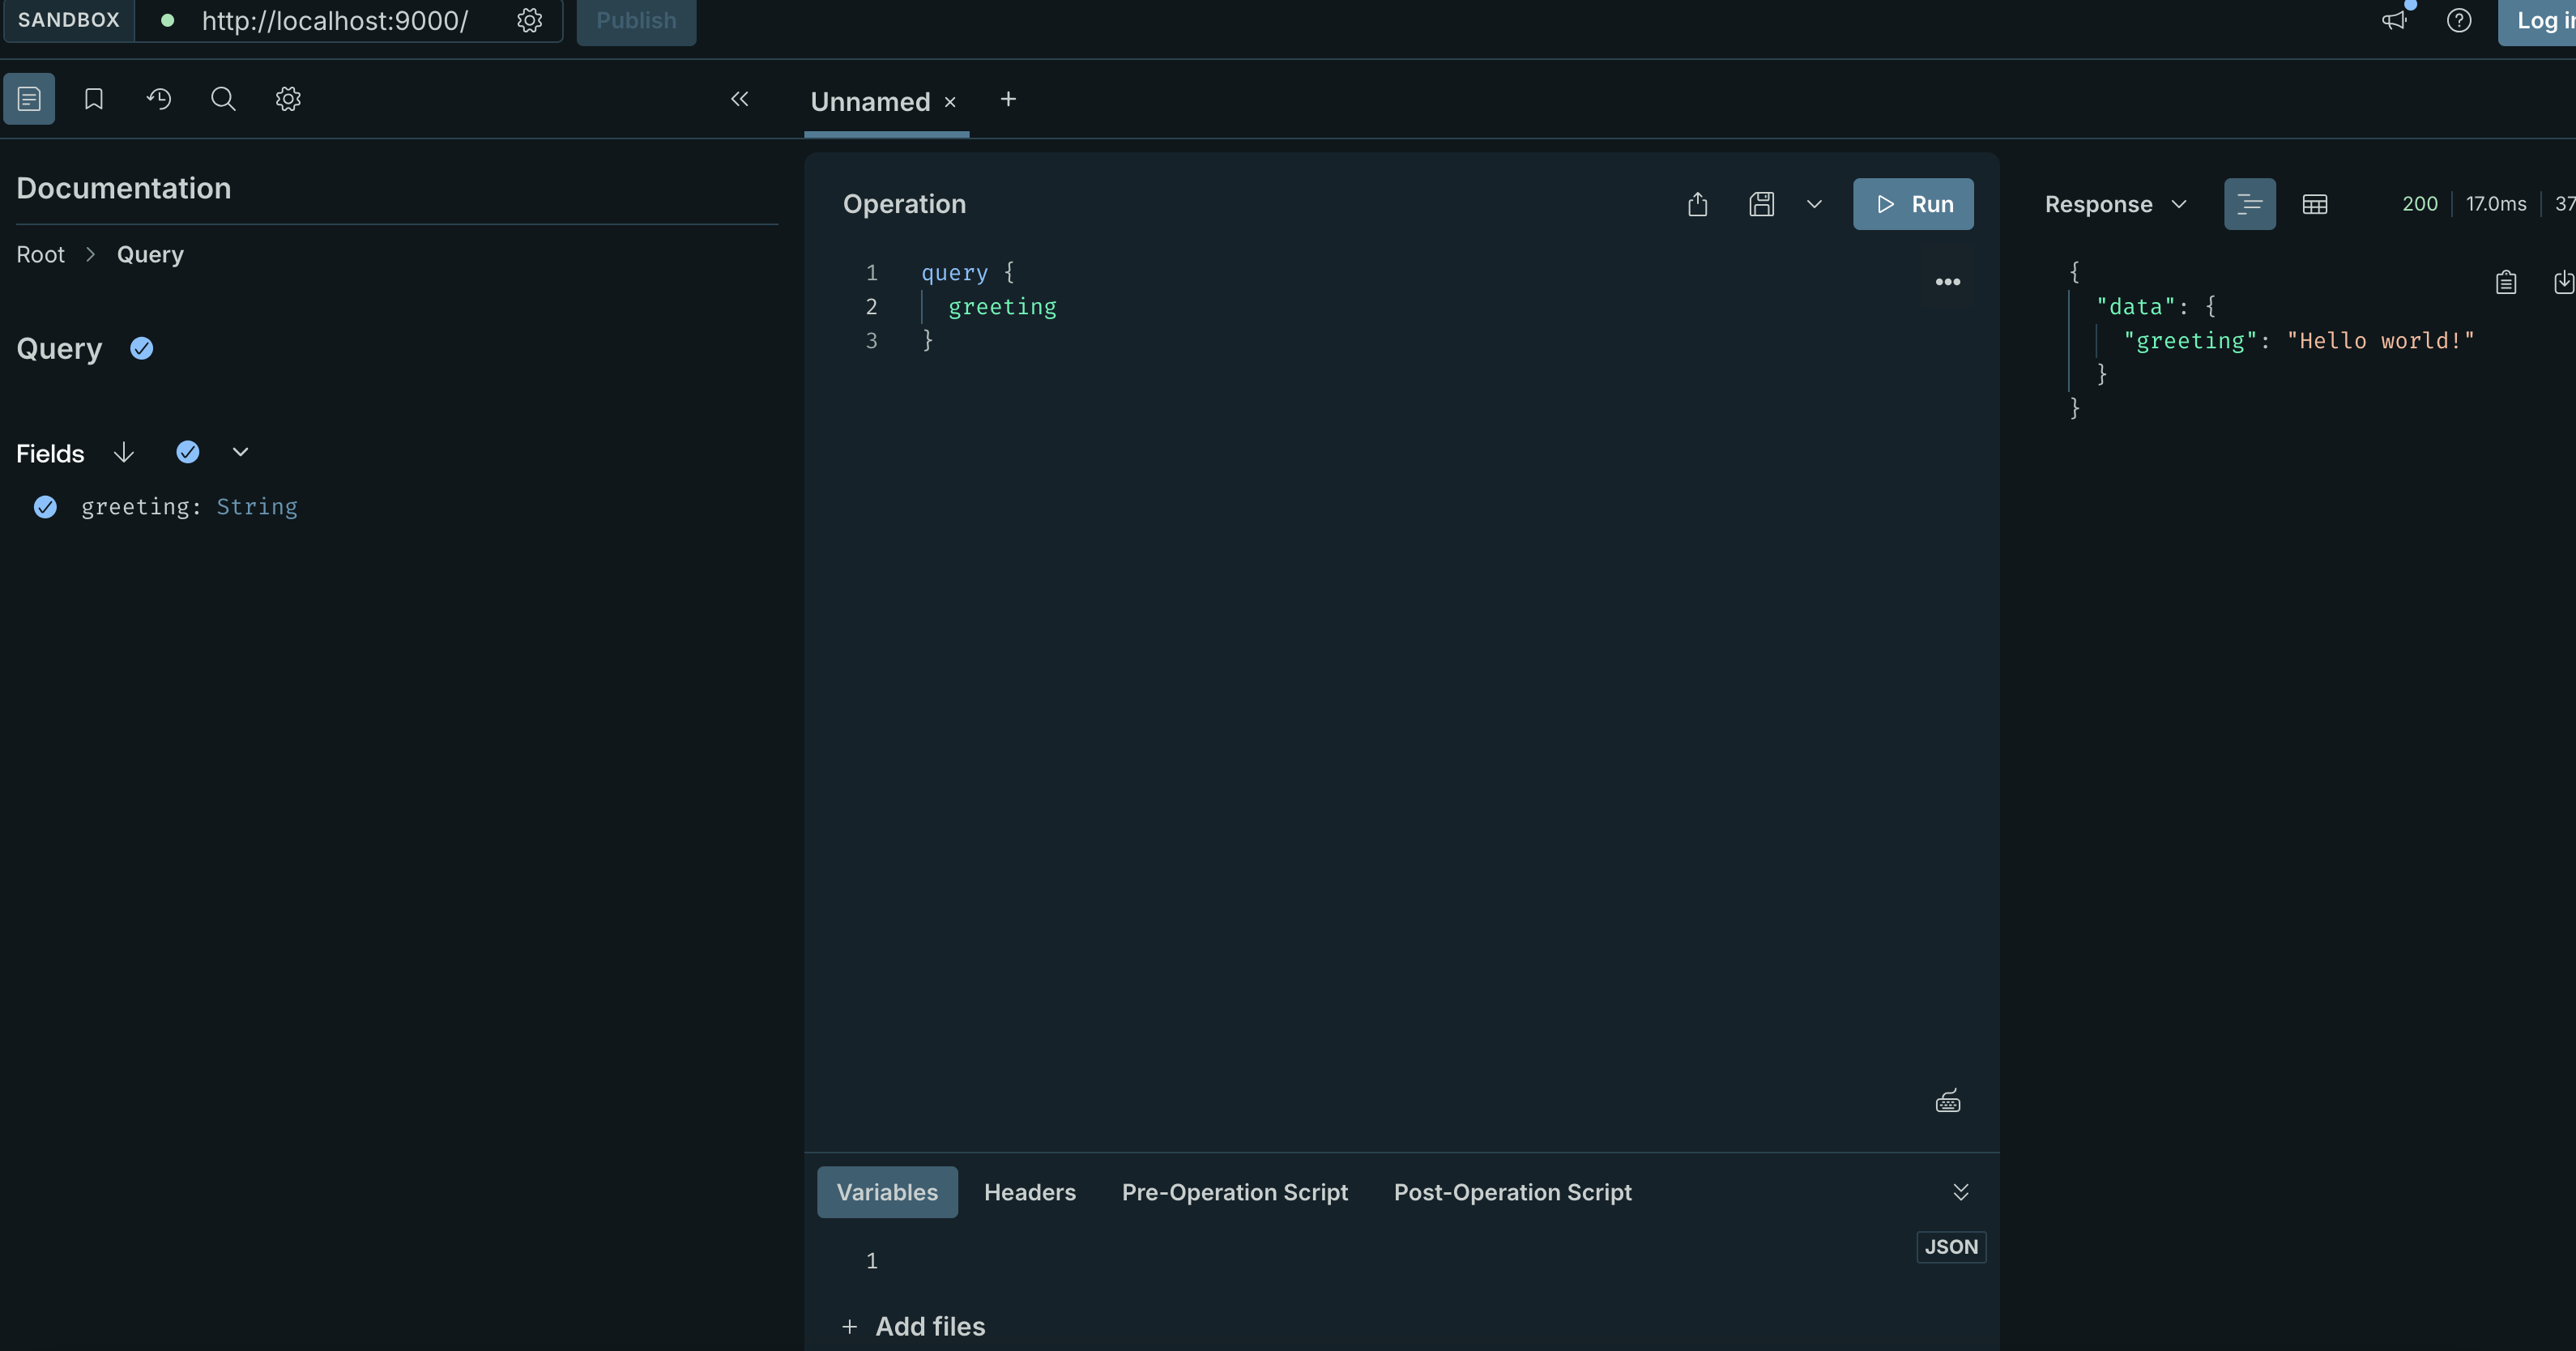Switch to the Headers tab
Image resolution: width=2576 pixels, height=1351 pixels.
[1029, 1192]
